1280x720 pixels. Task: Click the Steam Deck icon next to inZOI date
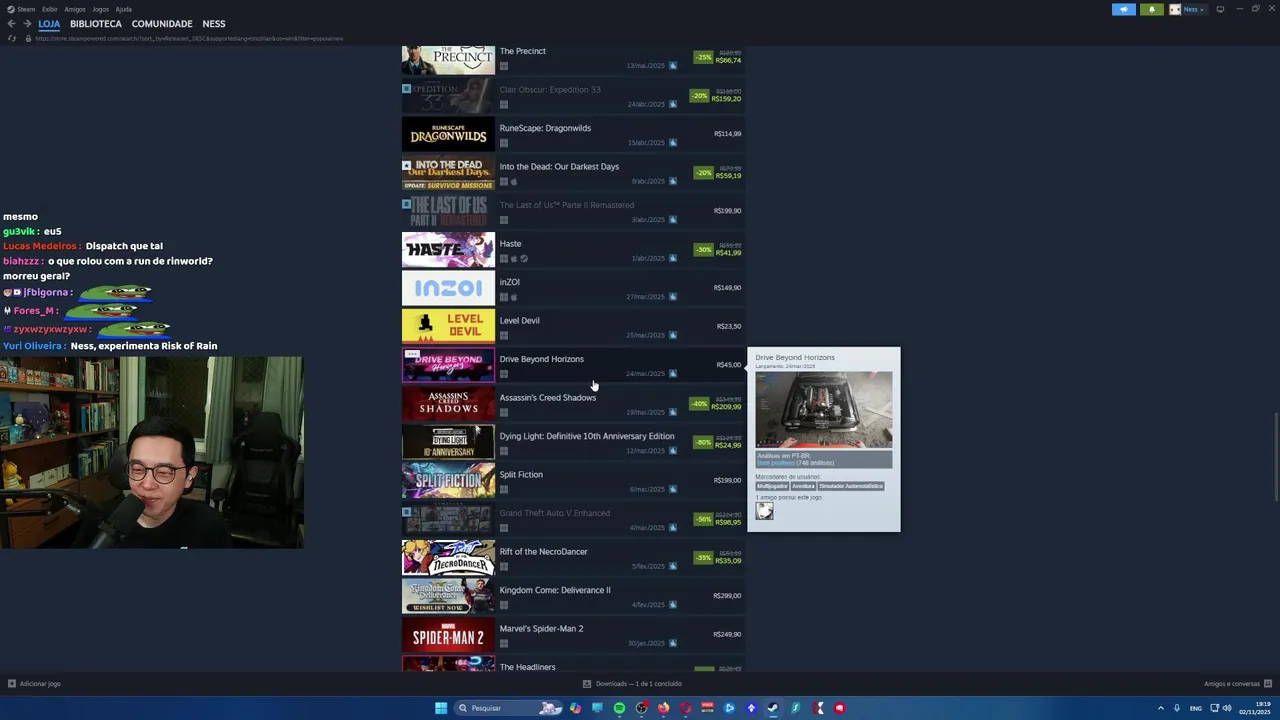coord(672,297)
